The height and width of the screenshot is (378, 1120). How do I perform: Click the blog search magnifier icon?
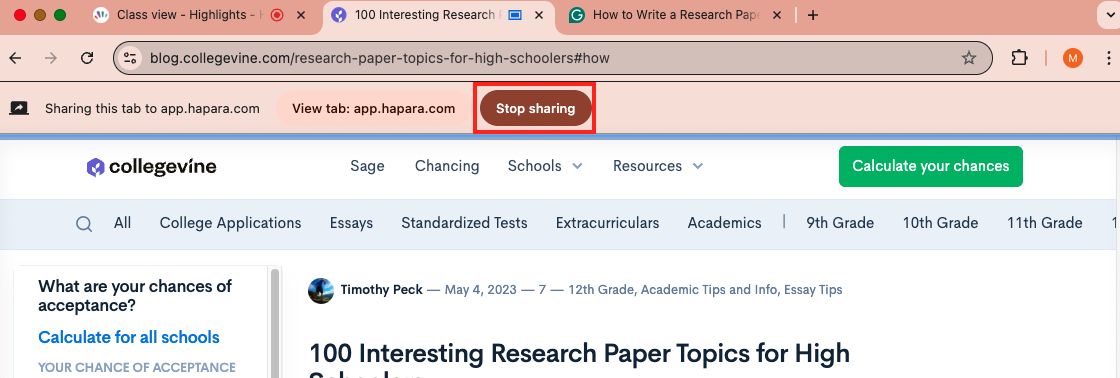point(84,224)
